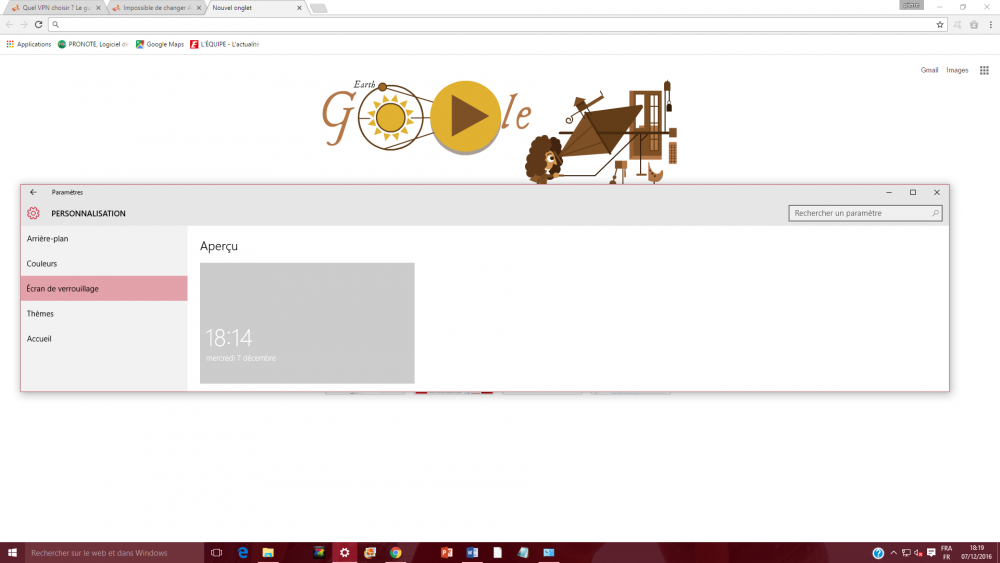Close the Impossible de changer tab
1000x563 pixels.
click(198, 8)
